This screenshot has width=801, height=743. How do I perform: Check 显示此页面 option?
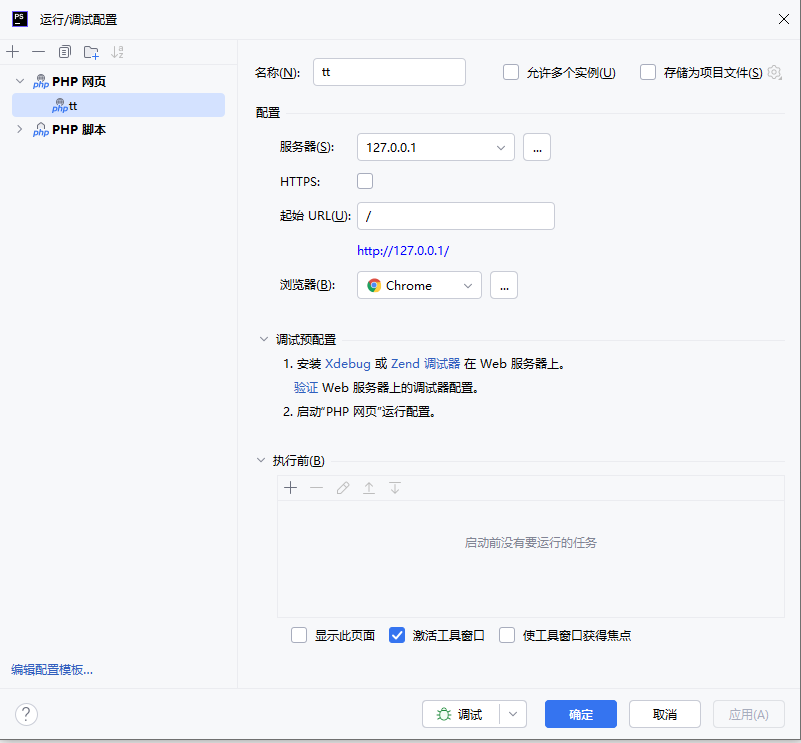pos(299,635)
